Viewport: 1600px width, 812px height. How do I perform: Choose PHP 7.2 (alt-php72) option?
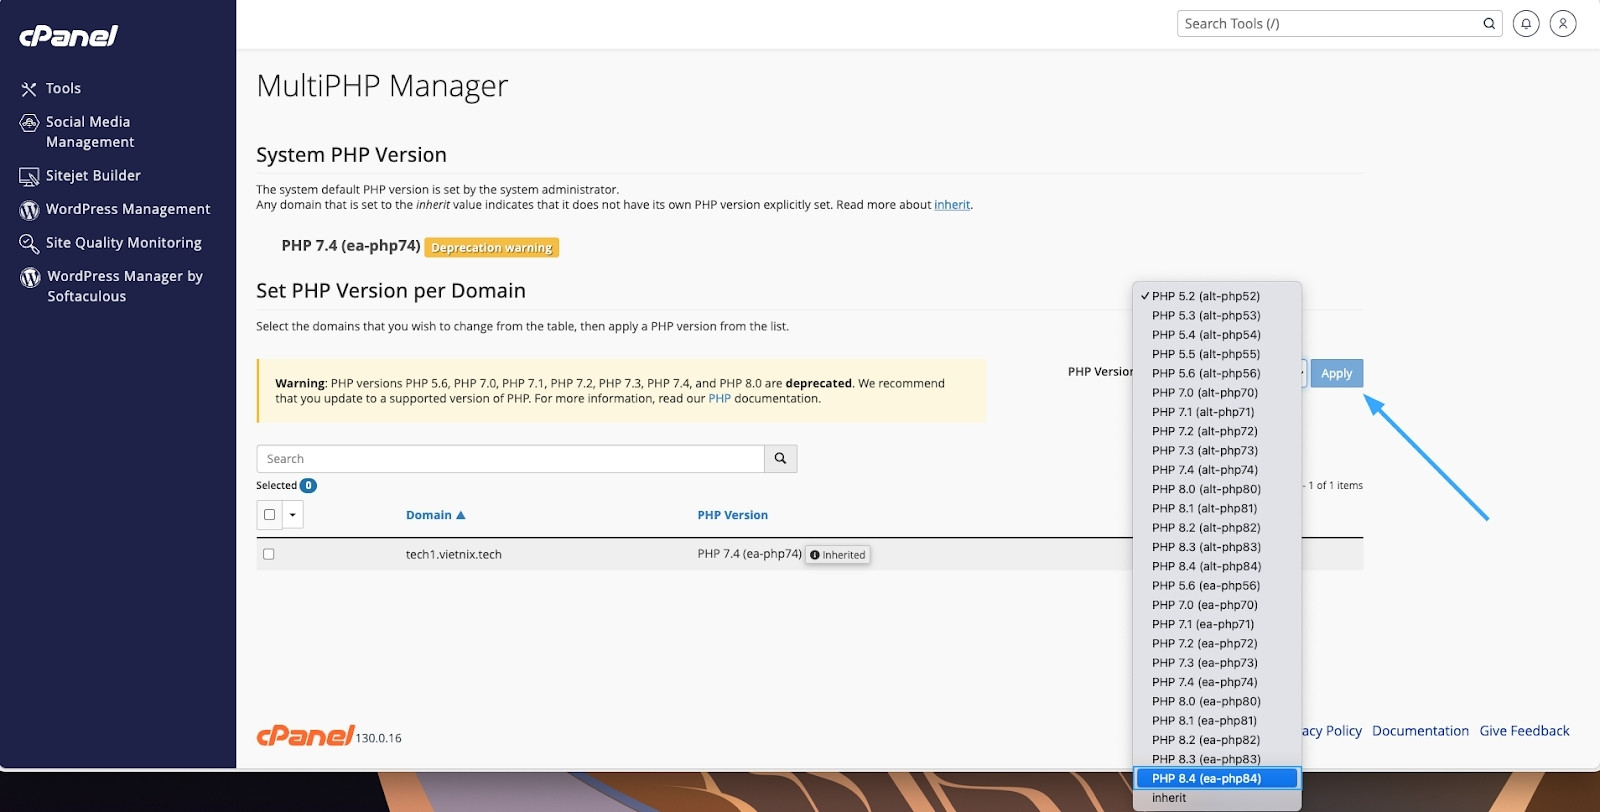(x=1217, y=432)
